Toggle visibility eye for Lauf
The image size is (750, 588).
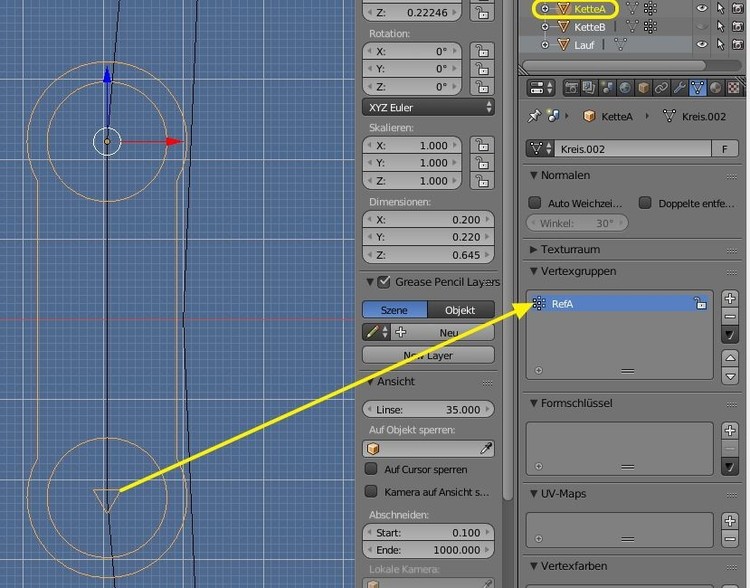click(x=702, y=44)
